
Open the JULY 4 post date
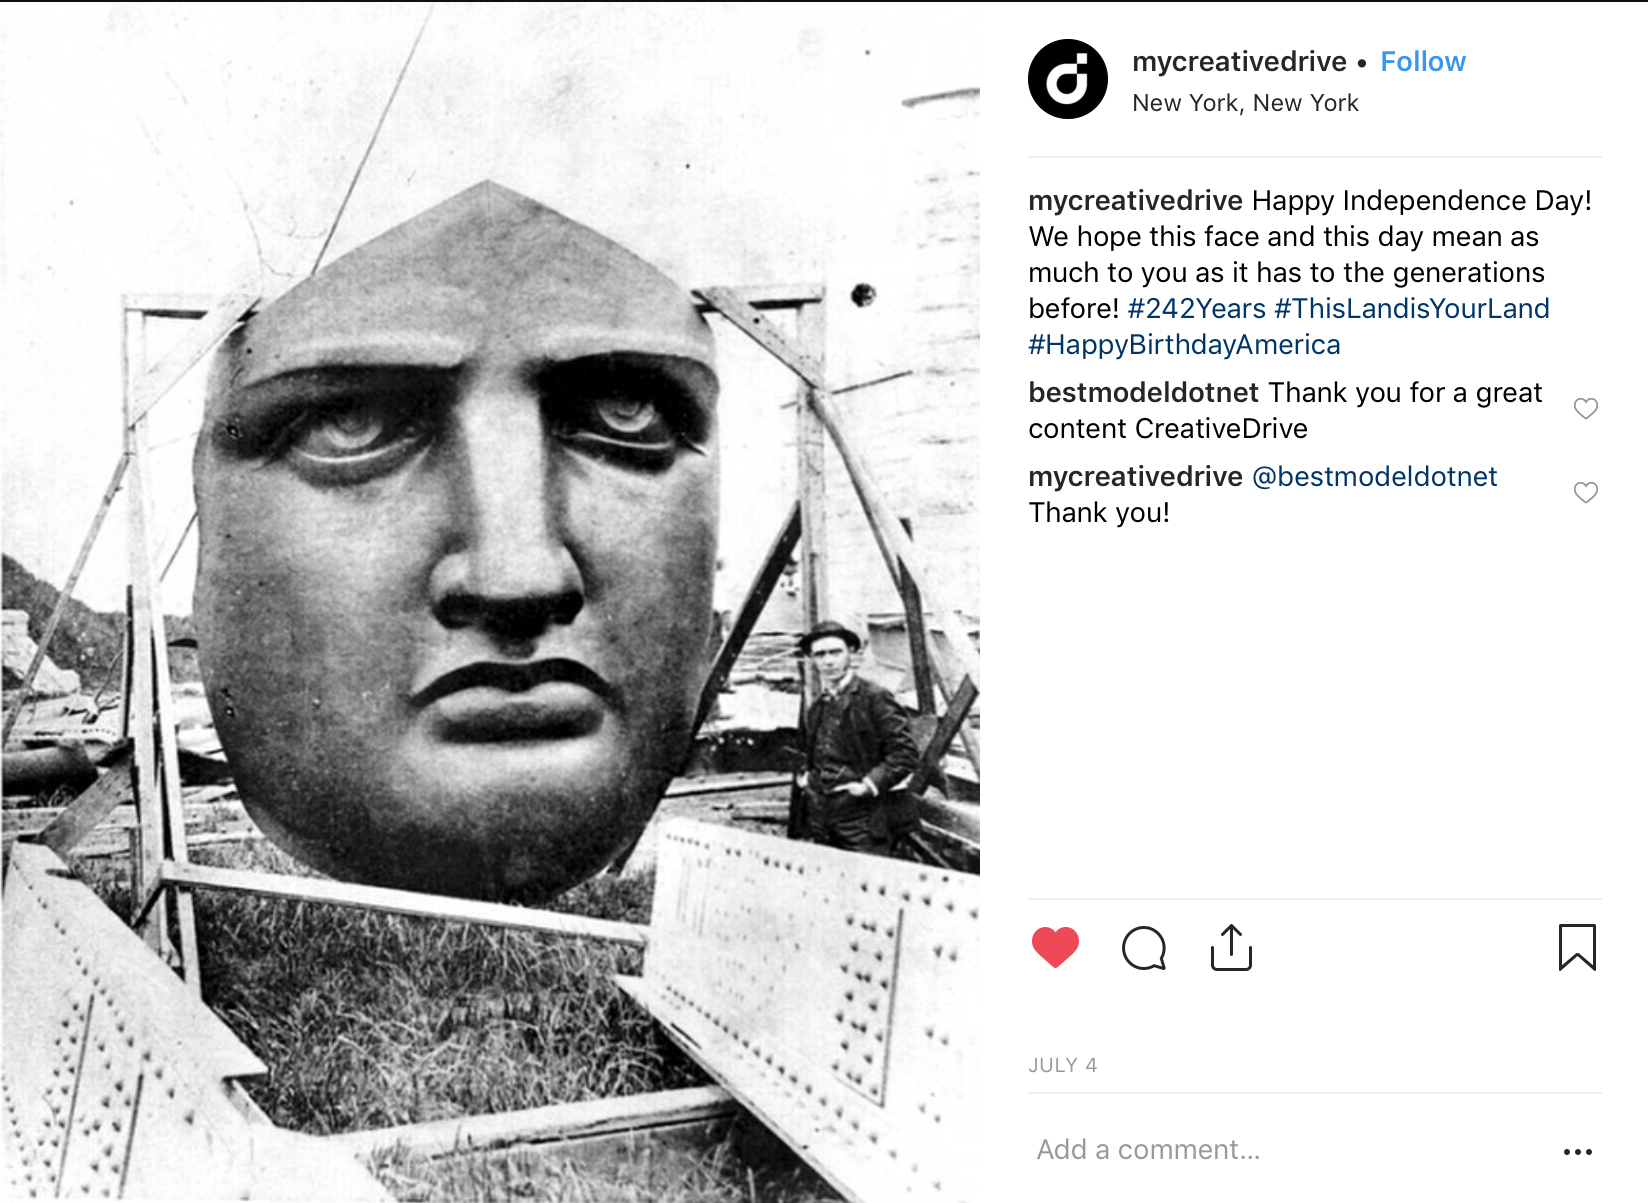click(x=1062, y=1065)
